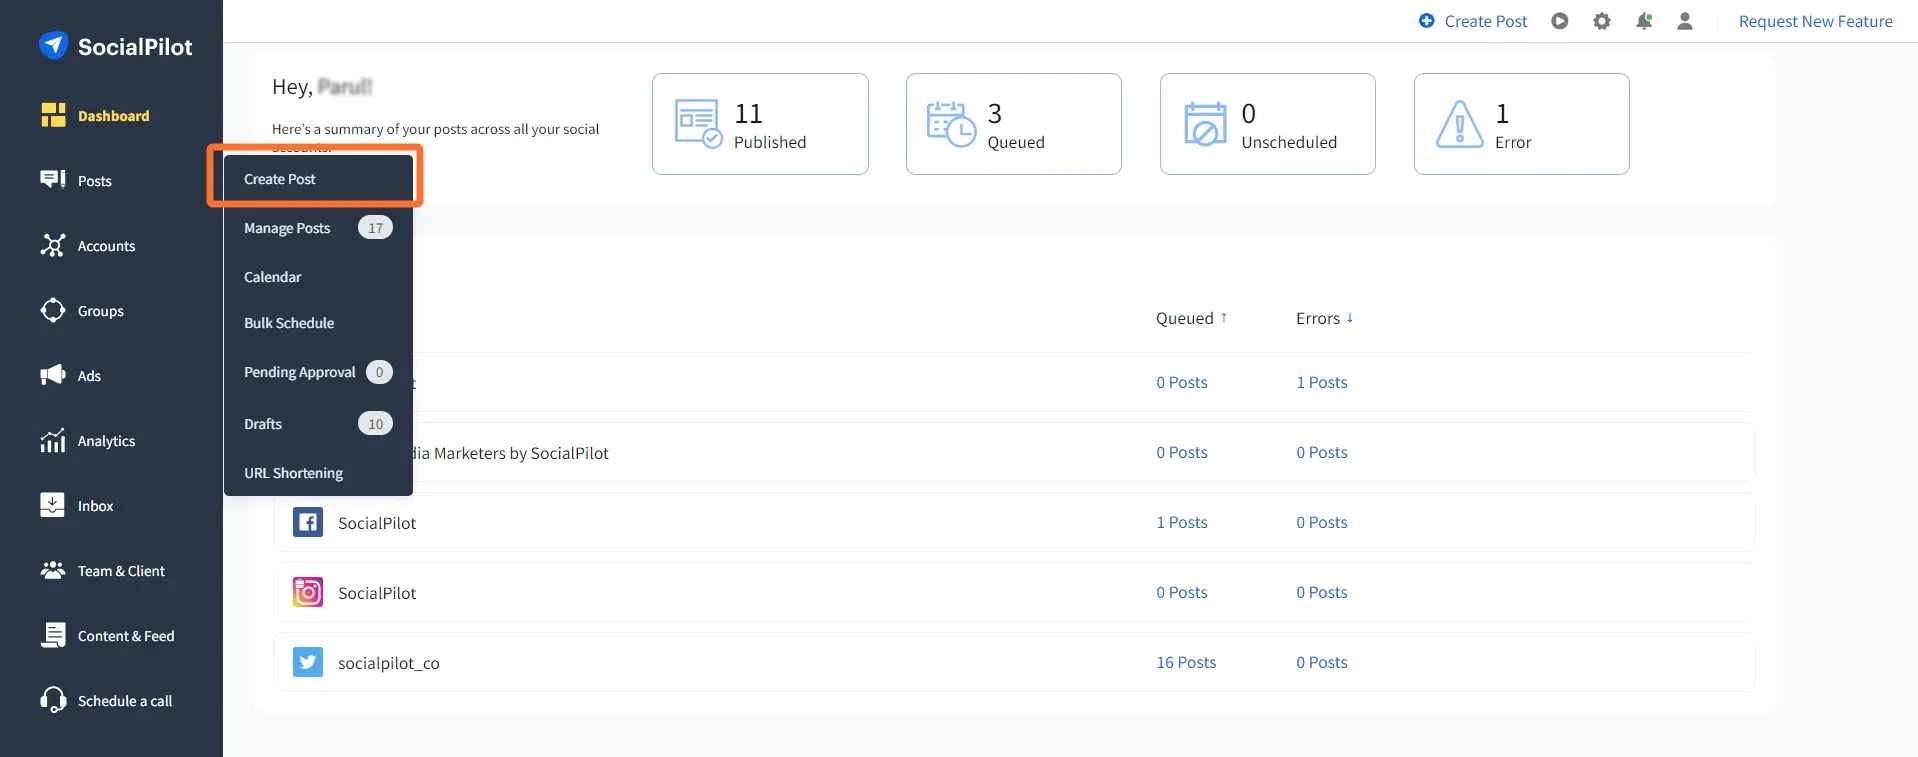Click the Facebook icon for SocialPilot
Viewport: 1918px width, 757px height.
[308, 522]
